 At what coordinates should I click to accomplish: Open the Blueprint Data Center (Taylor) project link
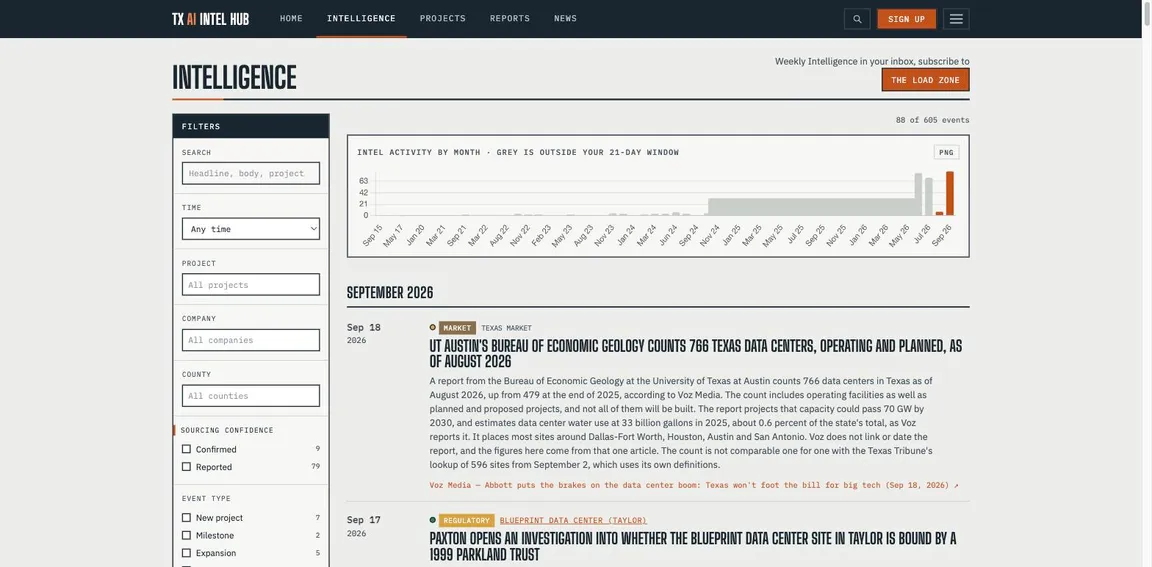coord(573,521)
